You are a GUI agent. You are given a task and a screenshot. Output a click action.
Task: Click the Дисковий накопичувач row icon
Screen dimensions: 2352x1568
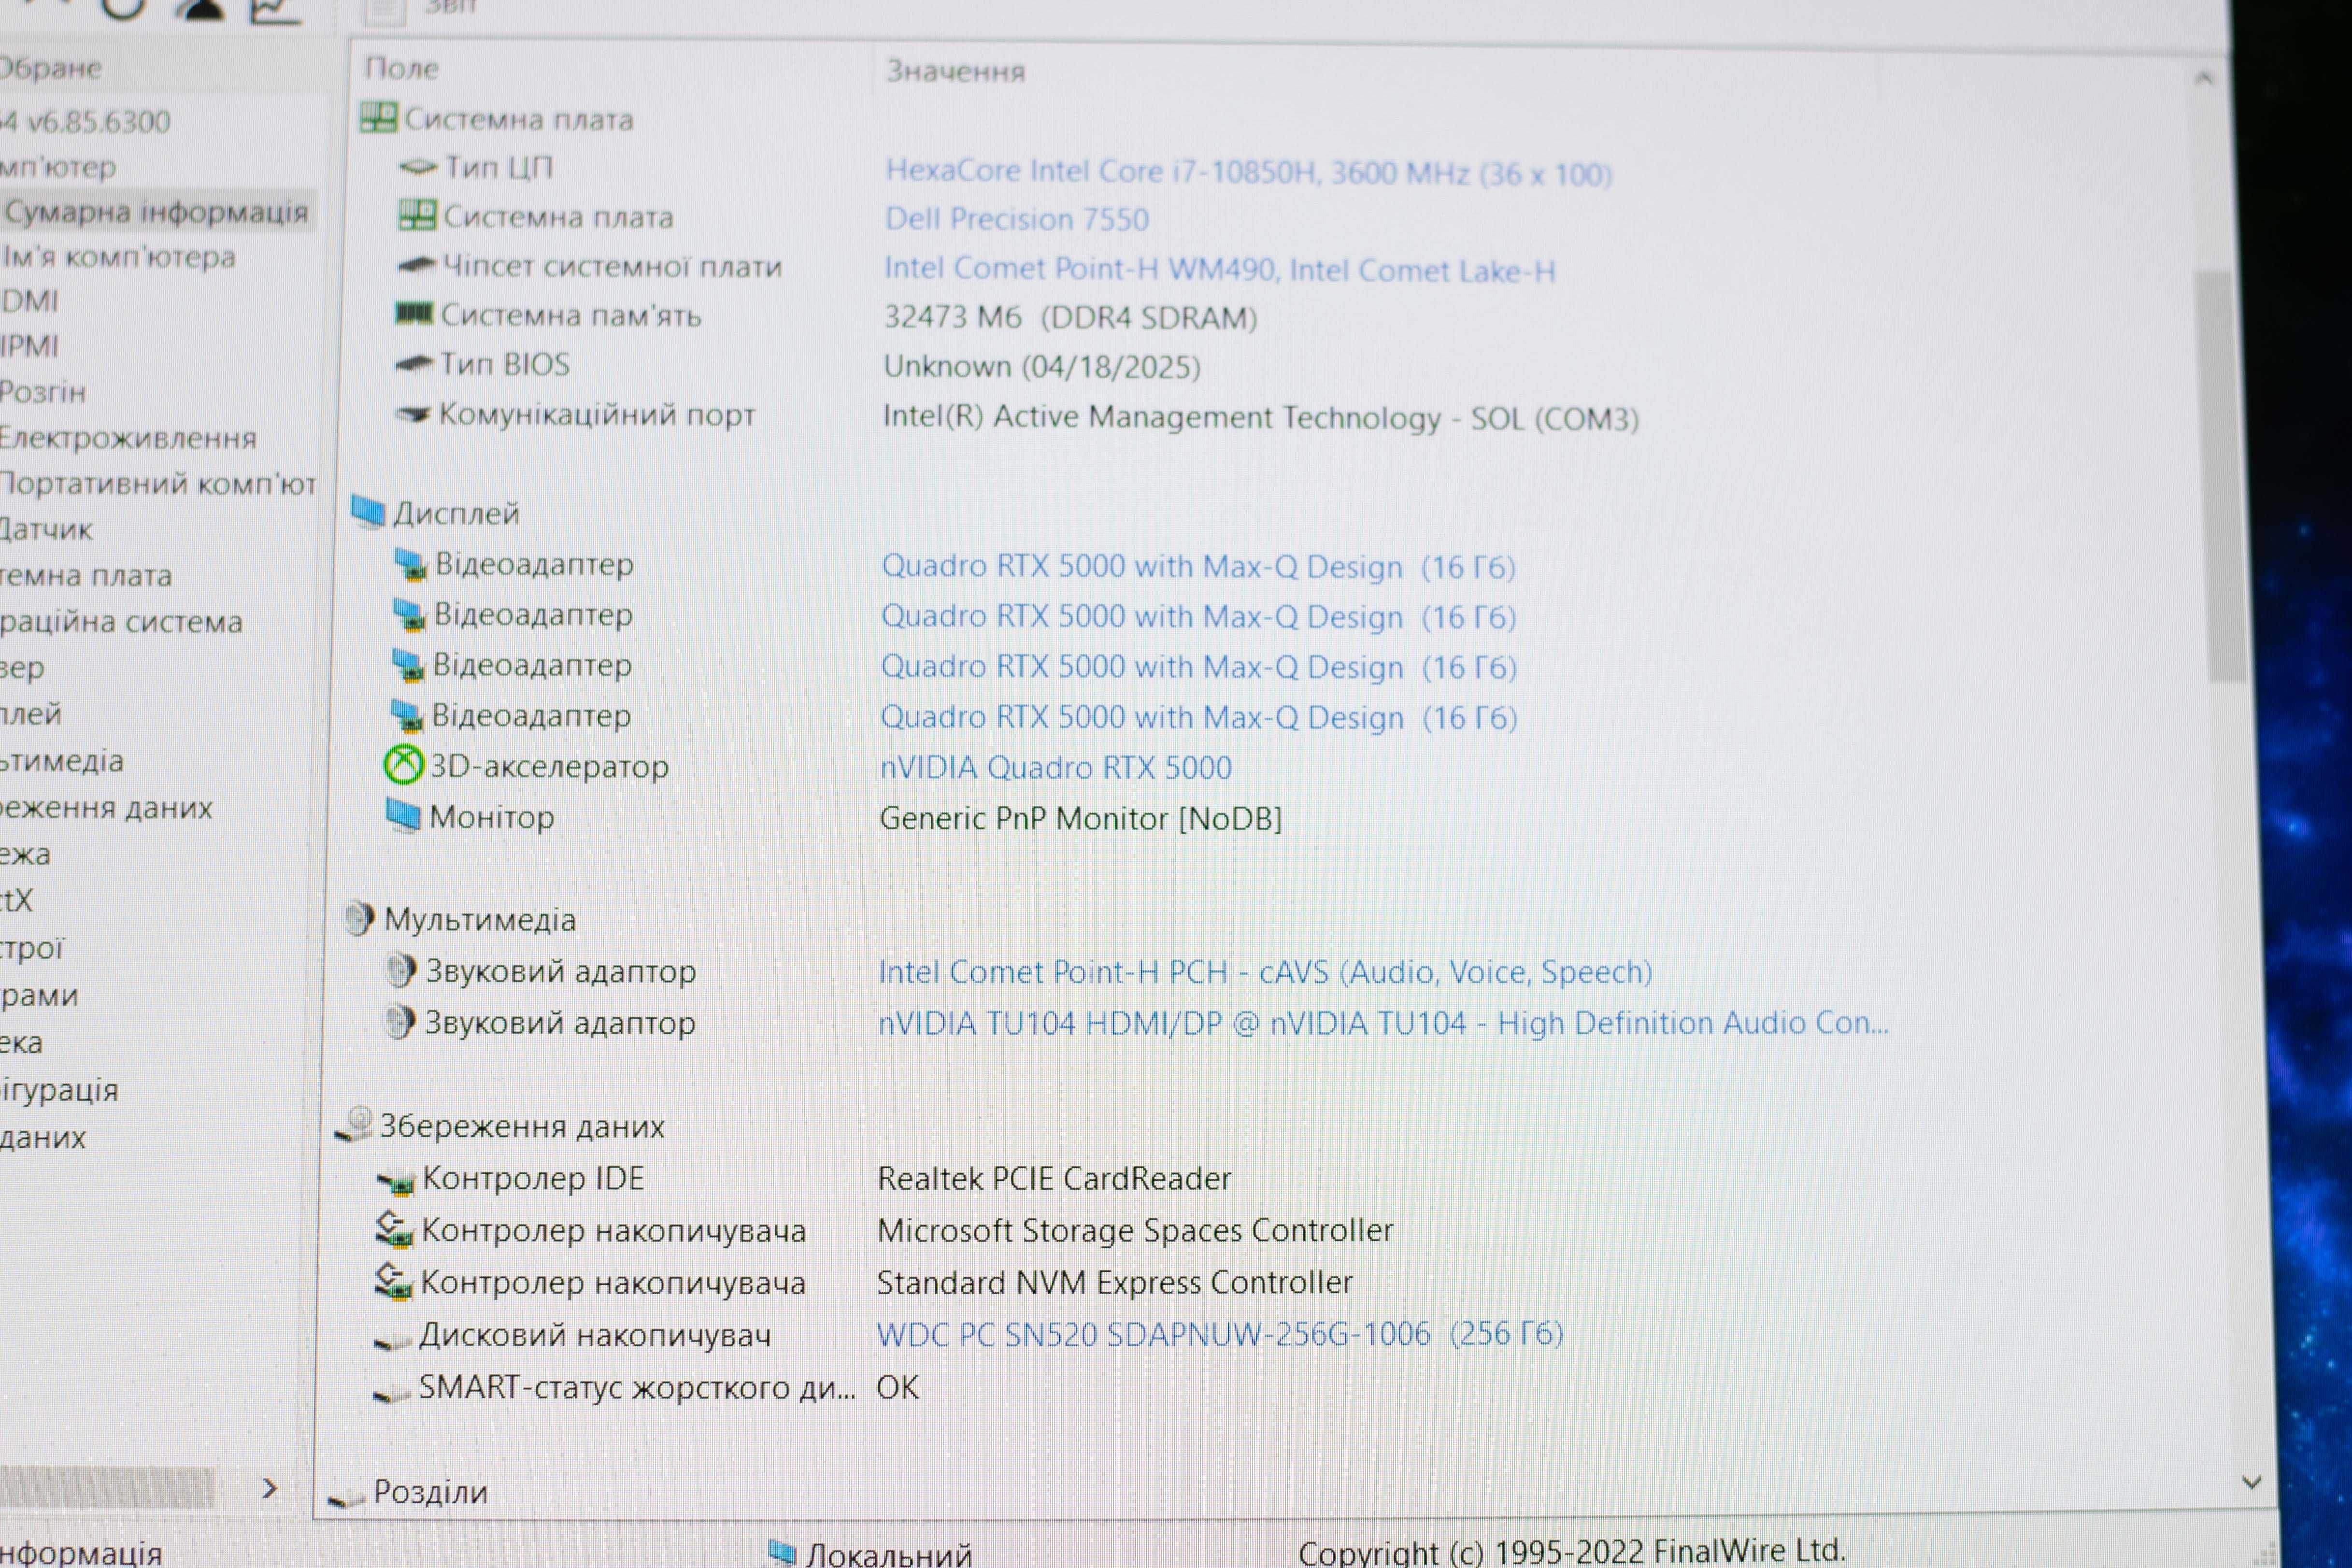pos(392,1340)
